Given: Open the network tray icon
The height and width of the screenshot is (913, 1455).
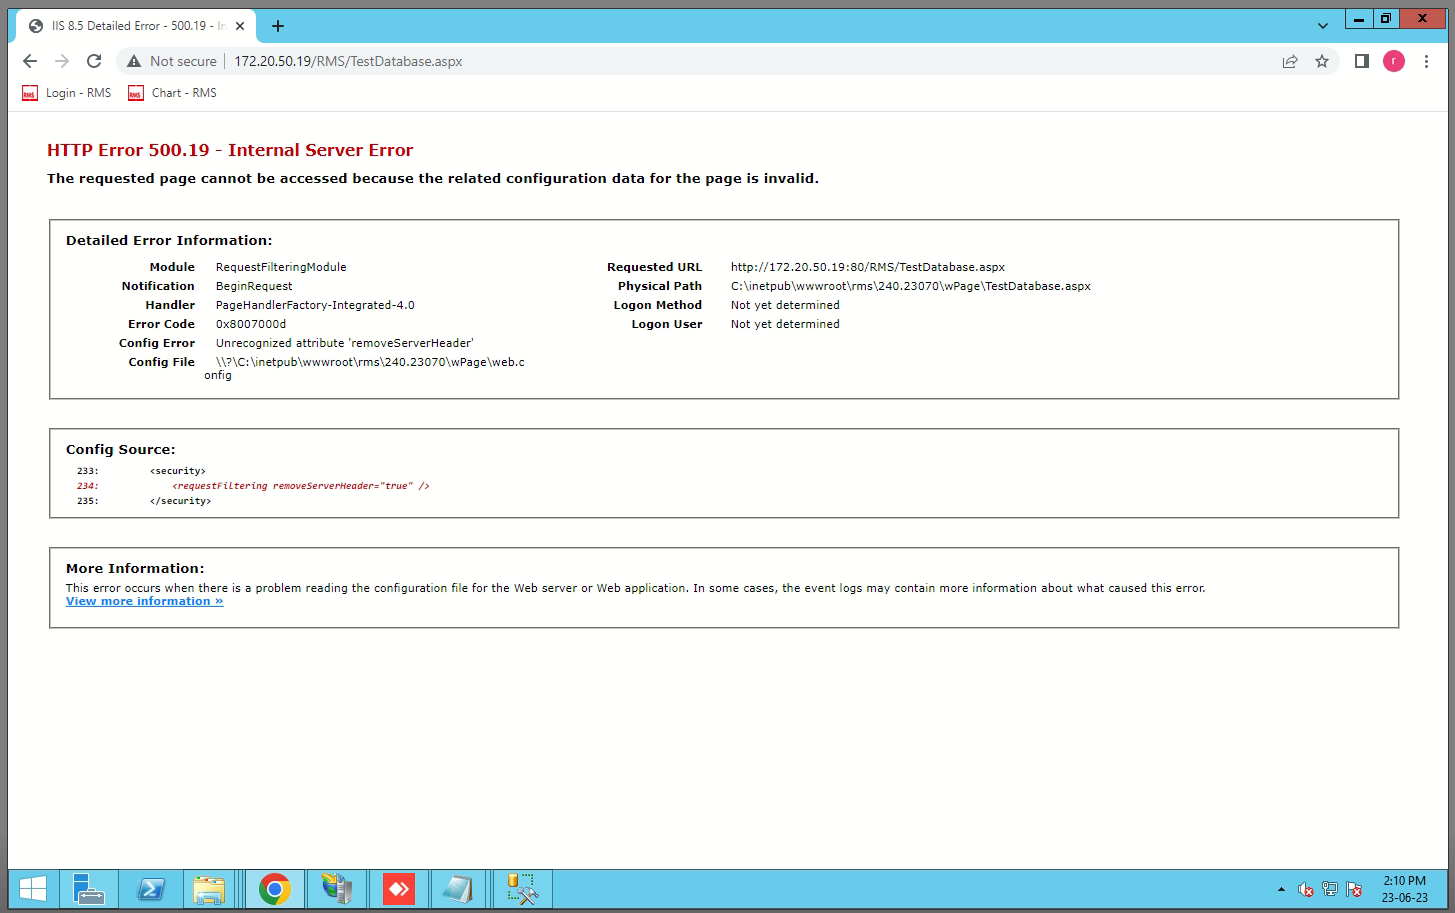Looking at the screenshot, I should tap(1330, 889).
